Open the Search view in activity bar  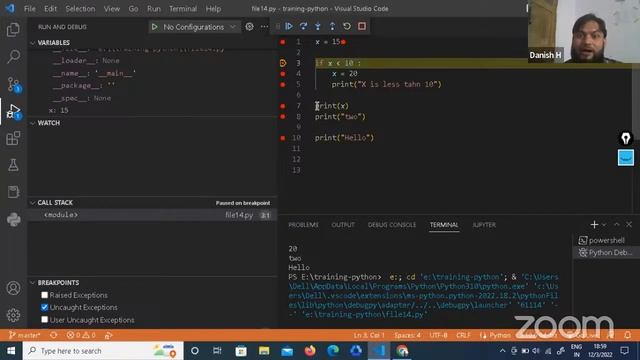click(13, 56)
